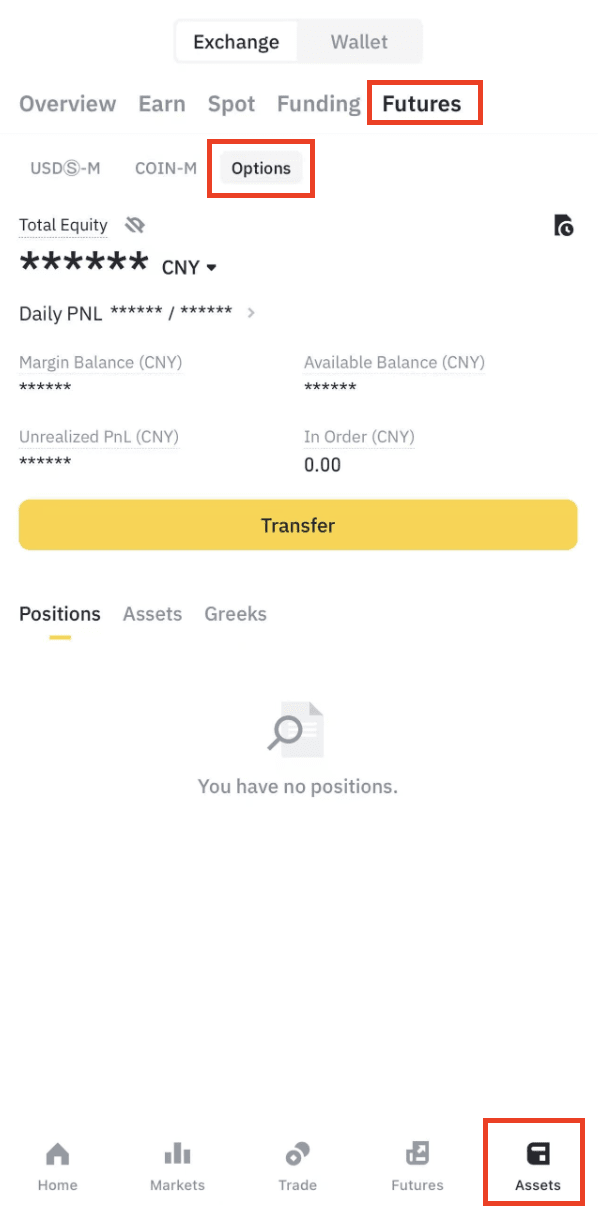This screenshot has height=1214, width=598.
Task: Select the Assets wallet icon
Action: tap(538, 1154)
